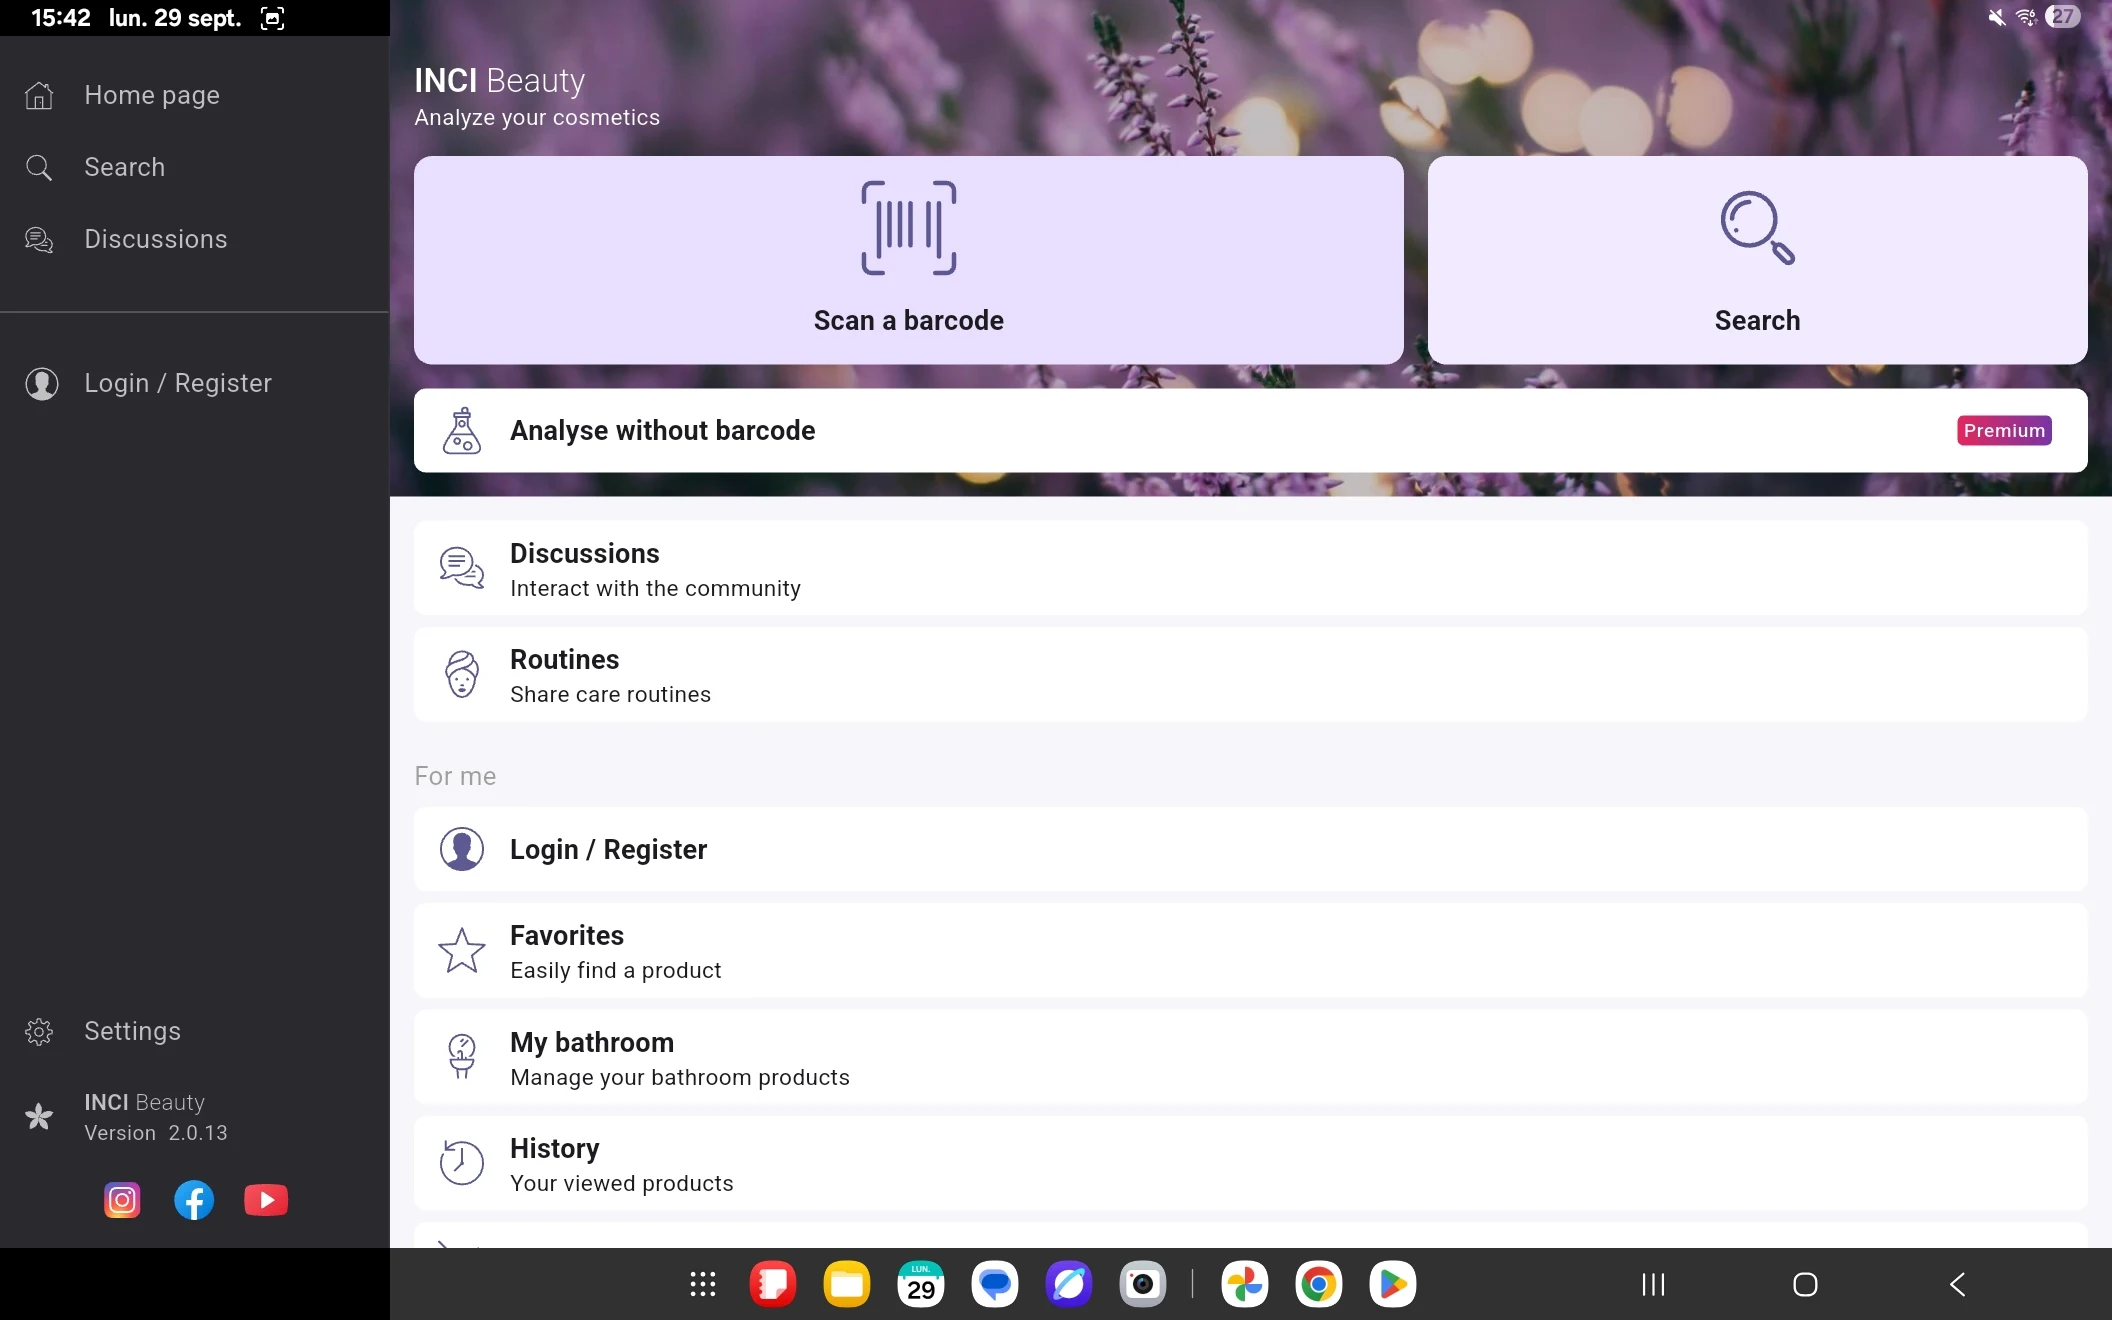Open Facebook icon in sidebar

click(x=194, y=1200)
